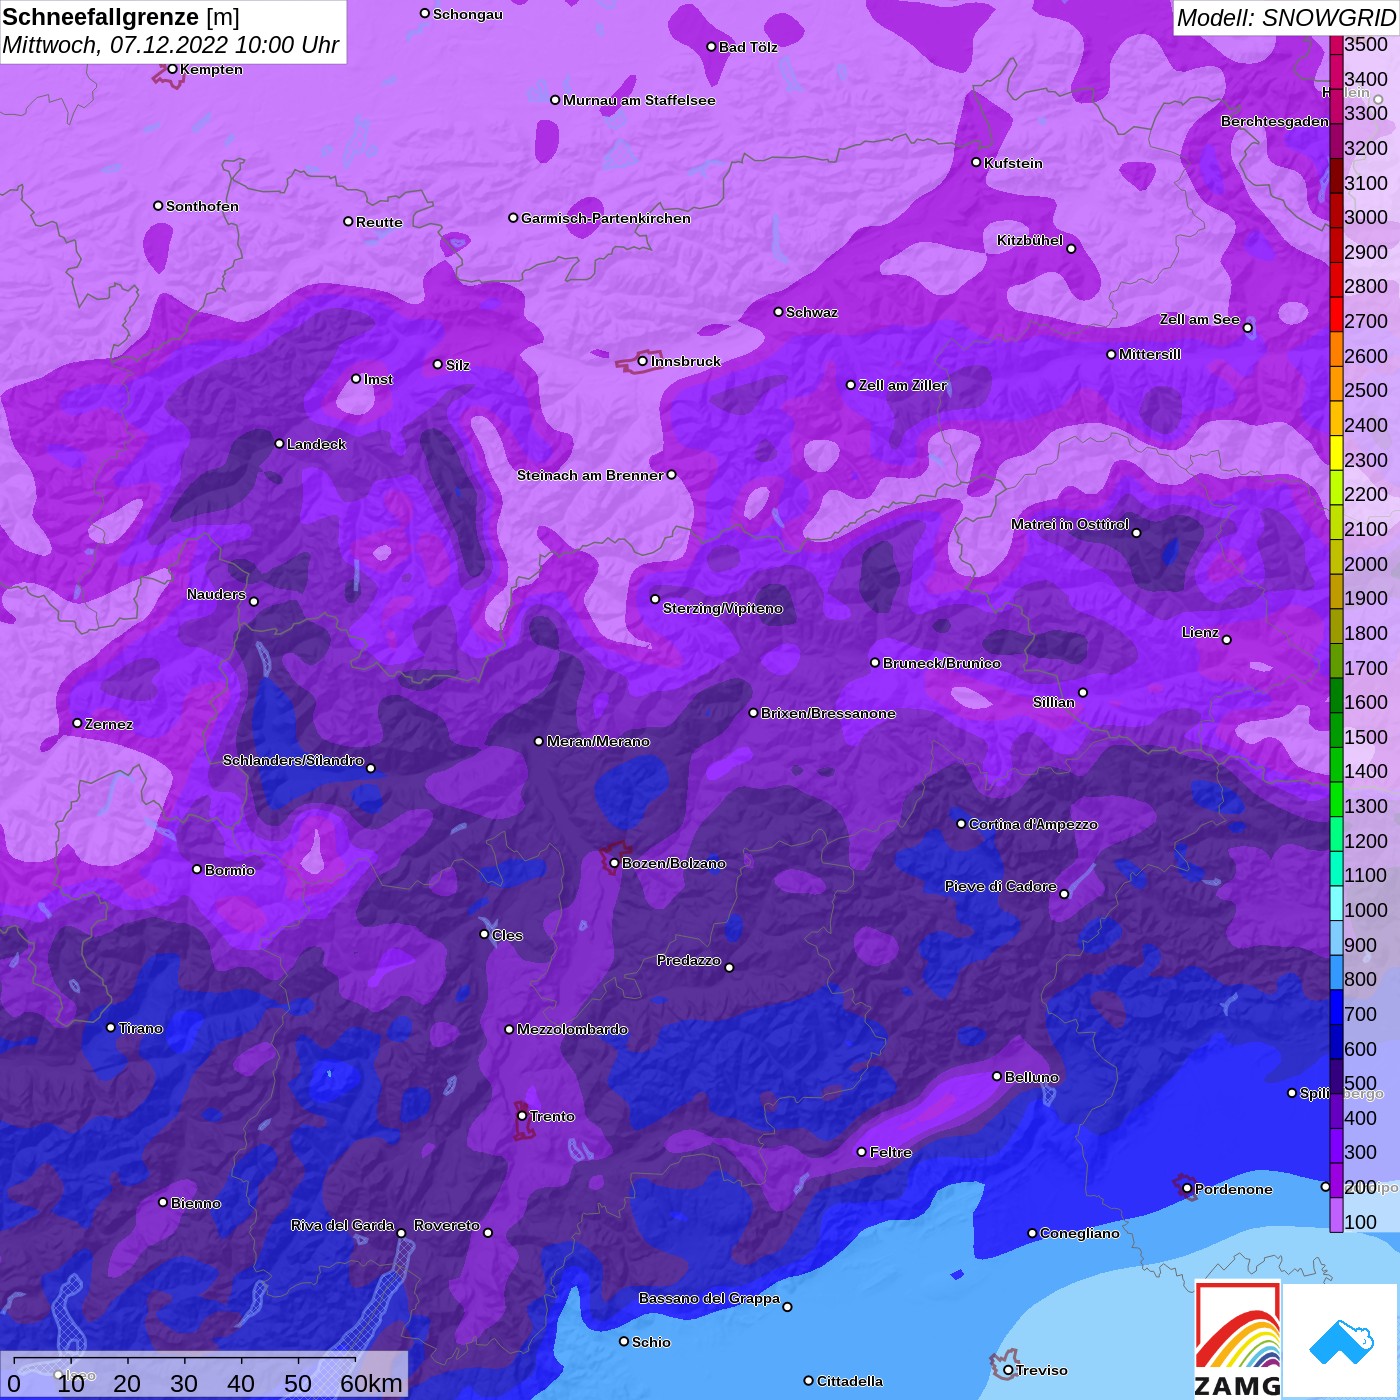Click the Lienz city marker
The image size is (1400, 1400).
1227,640
